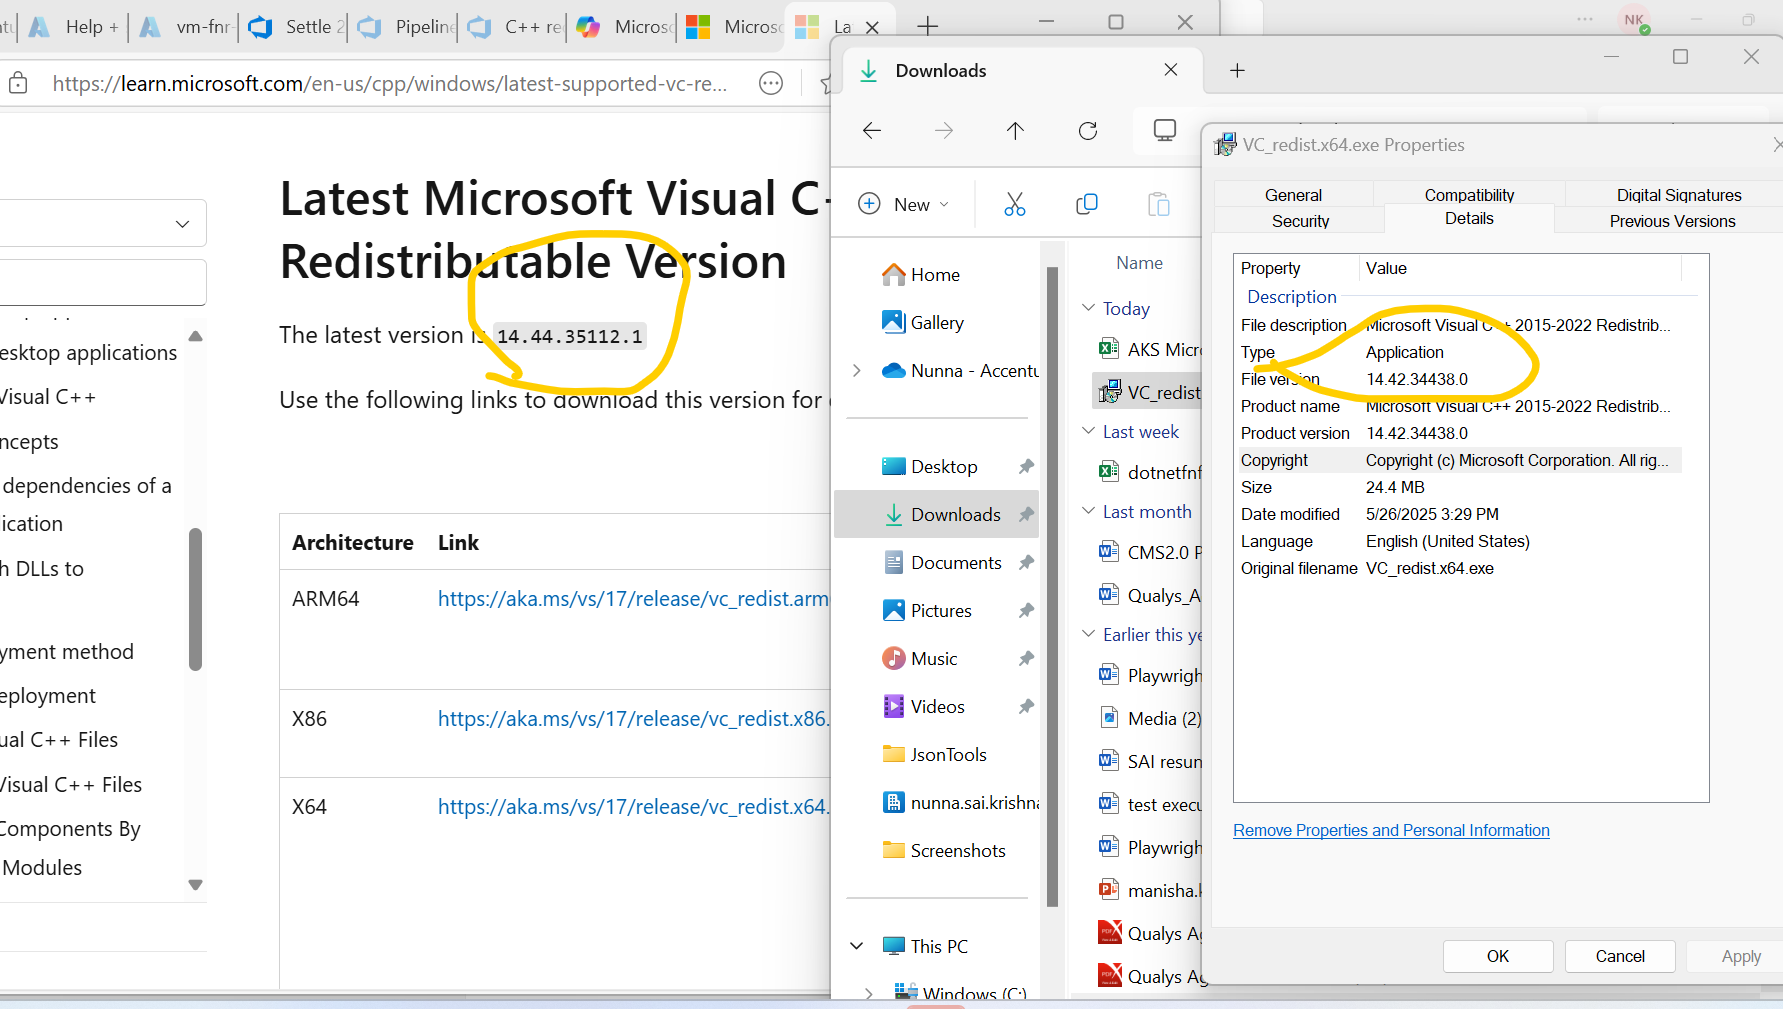The width and height of the screenshot is (1783, 1009).
Task: Select the Downloads folder in navigation pane
Action: coord(936,515)
